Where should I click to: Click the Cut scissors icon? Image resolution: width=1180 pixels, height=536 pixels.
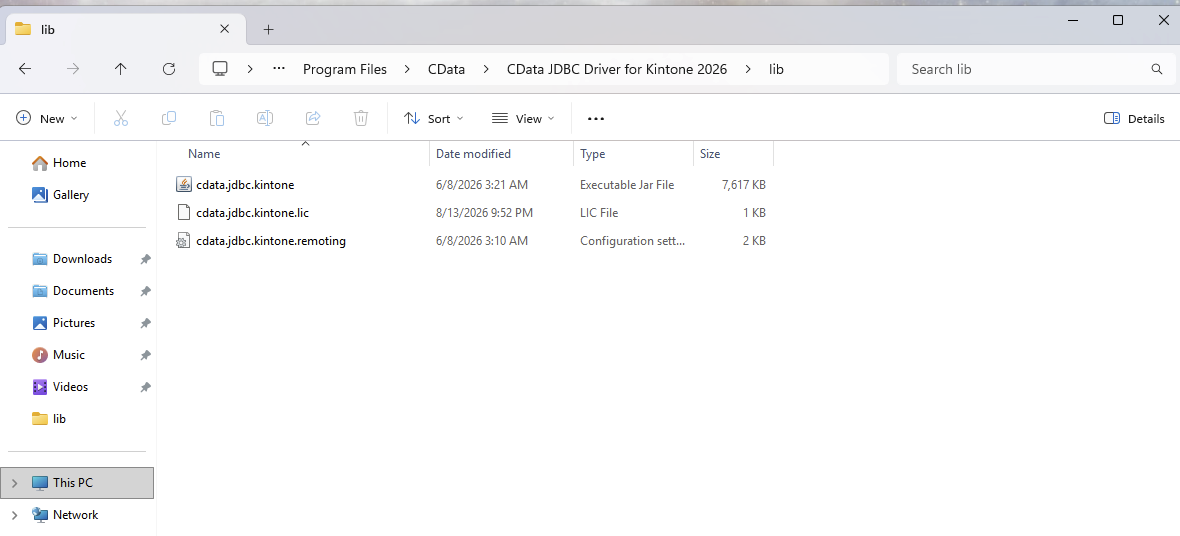coord(120,118)
